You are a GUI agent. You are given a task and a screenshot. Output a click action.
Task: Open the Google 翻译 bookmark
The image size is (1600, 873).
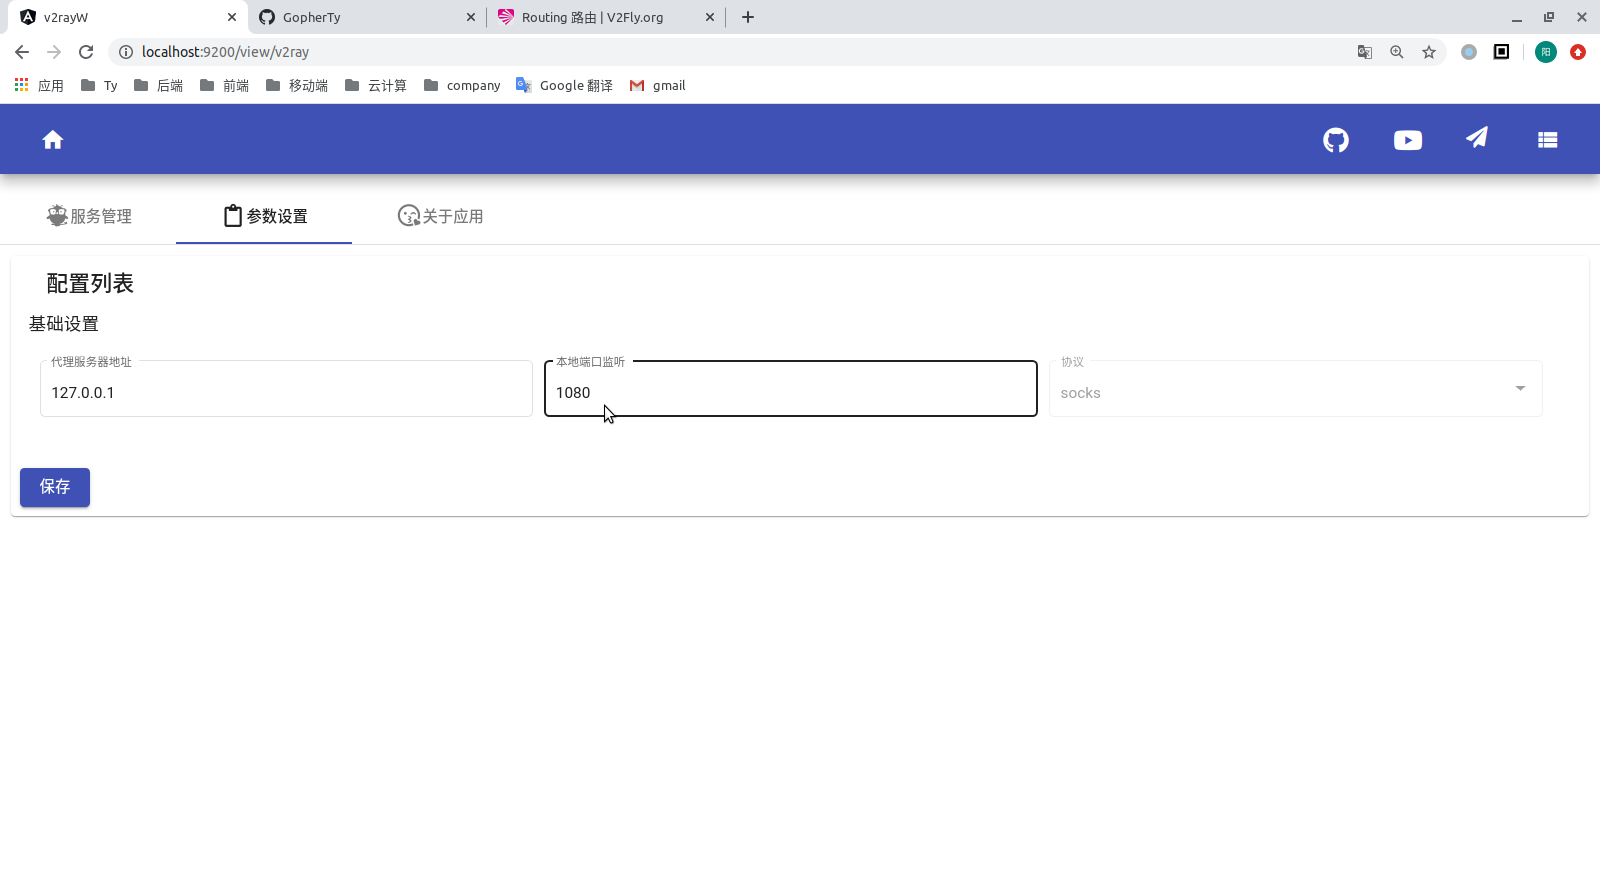point(564,86)
